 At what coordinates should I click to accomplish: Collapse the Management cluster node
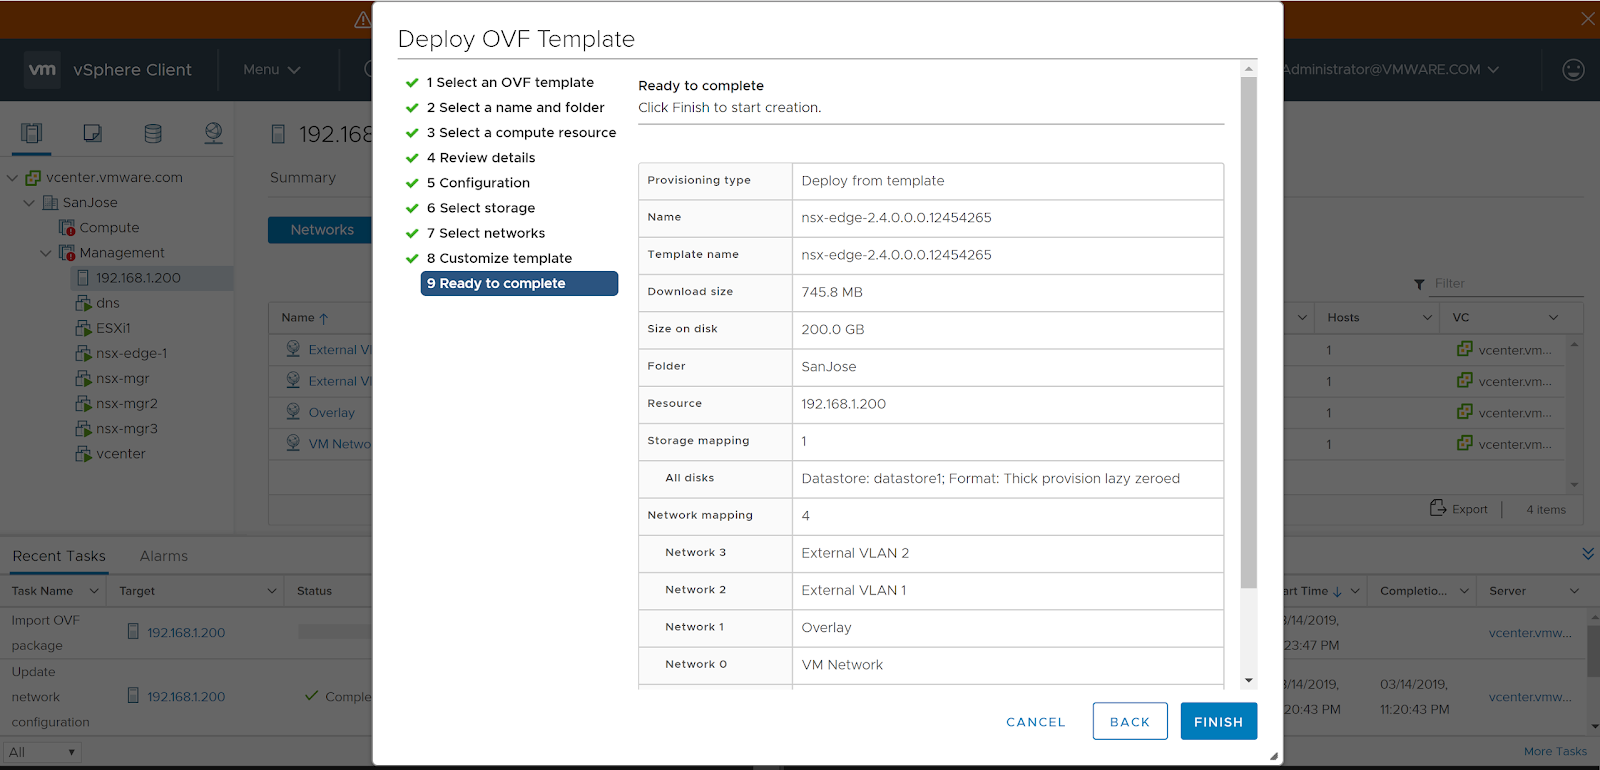[46, 253]
